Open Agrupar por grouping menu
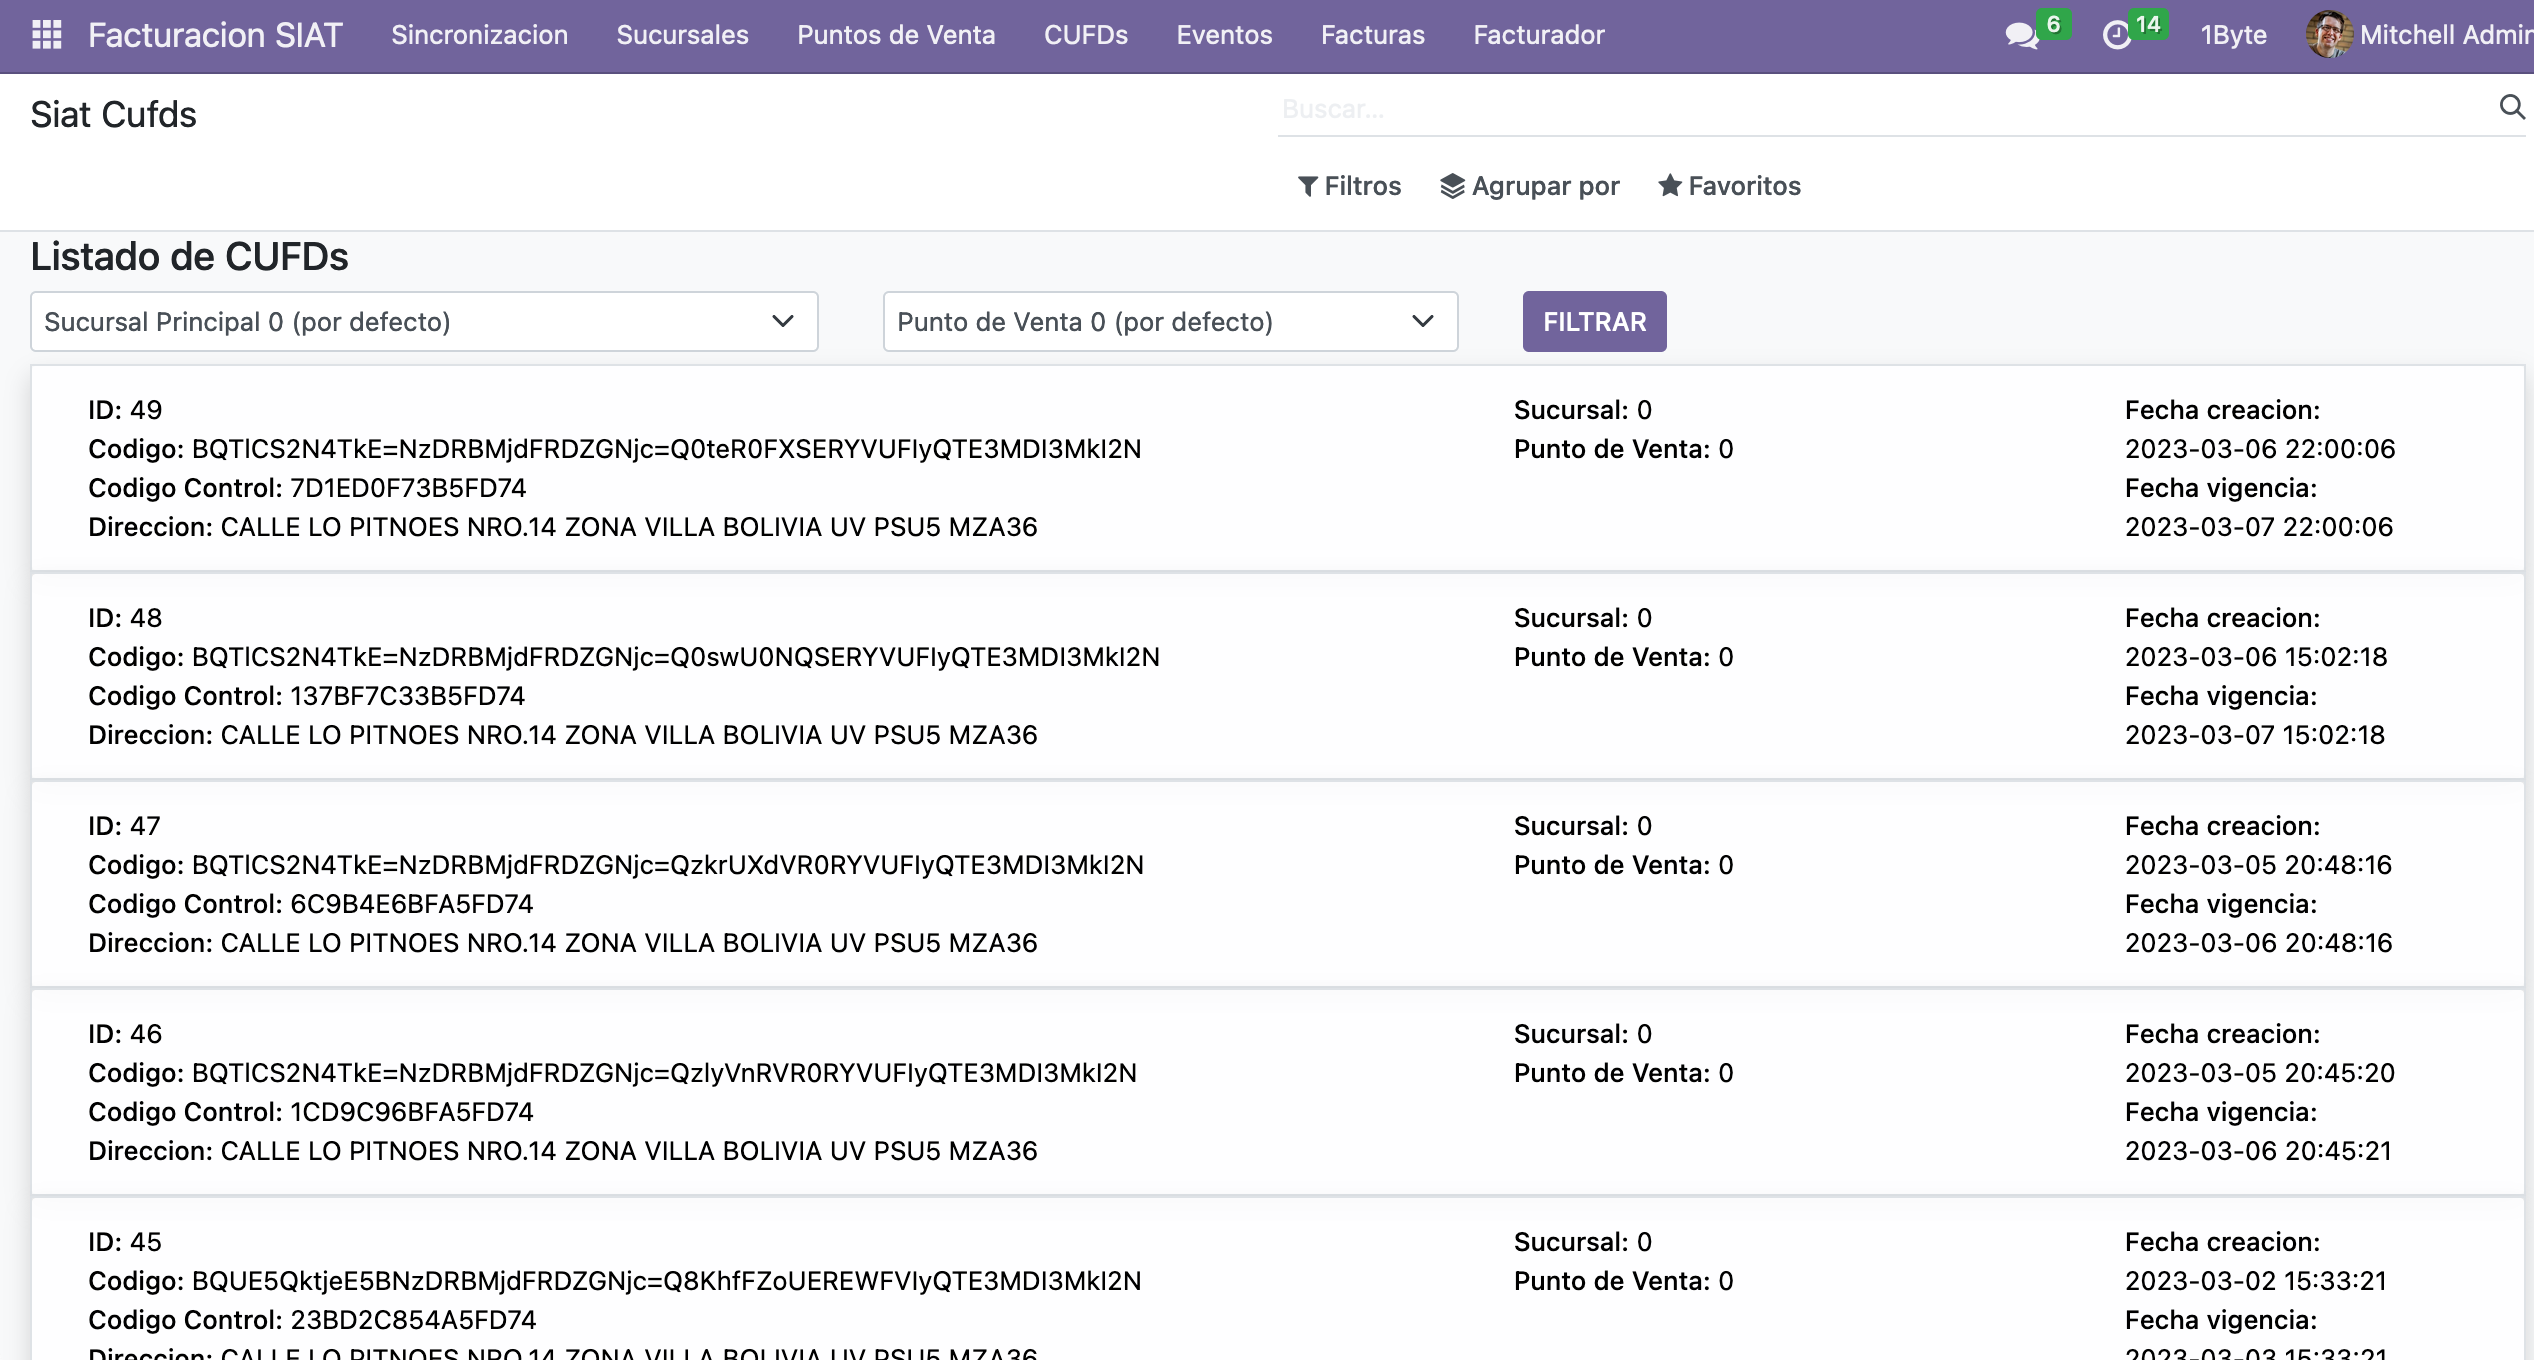 point(1530,186)
